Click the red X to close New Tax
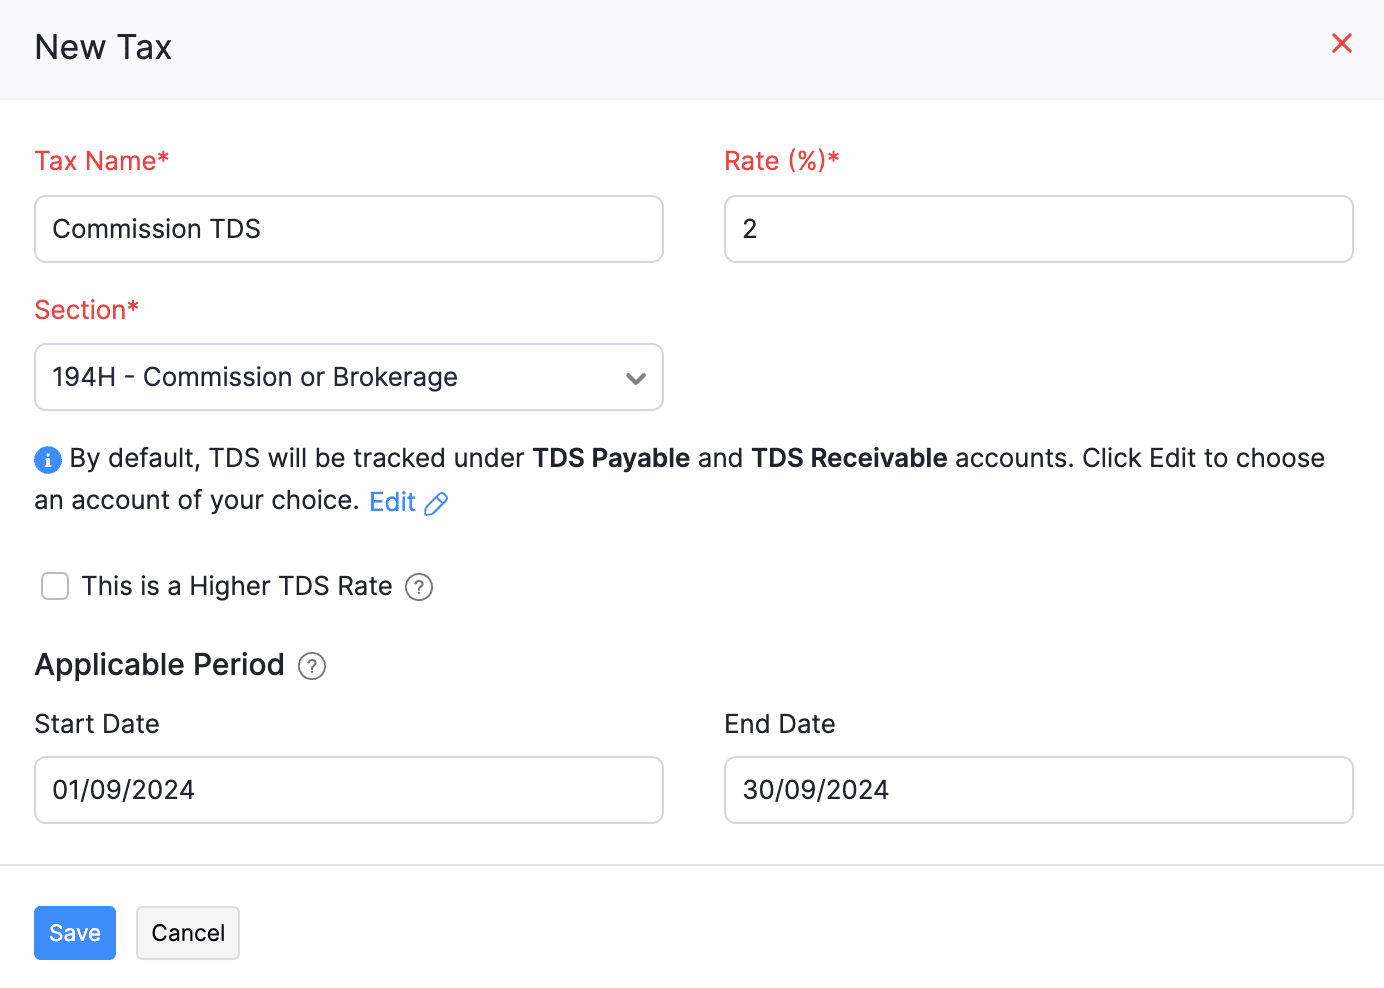 pos(1341,43)
